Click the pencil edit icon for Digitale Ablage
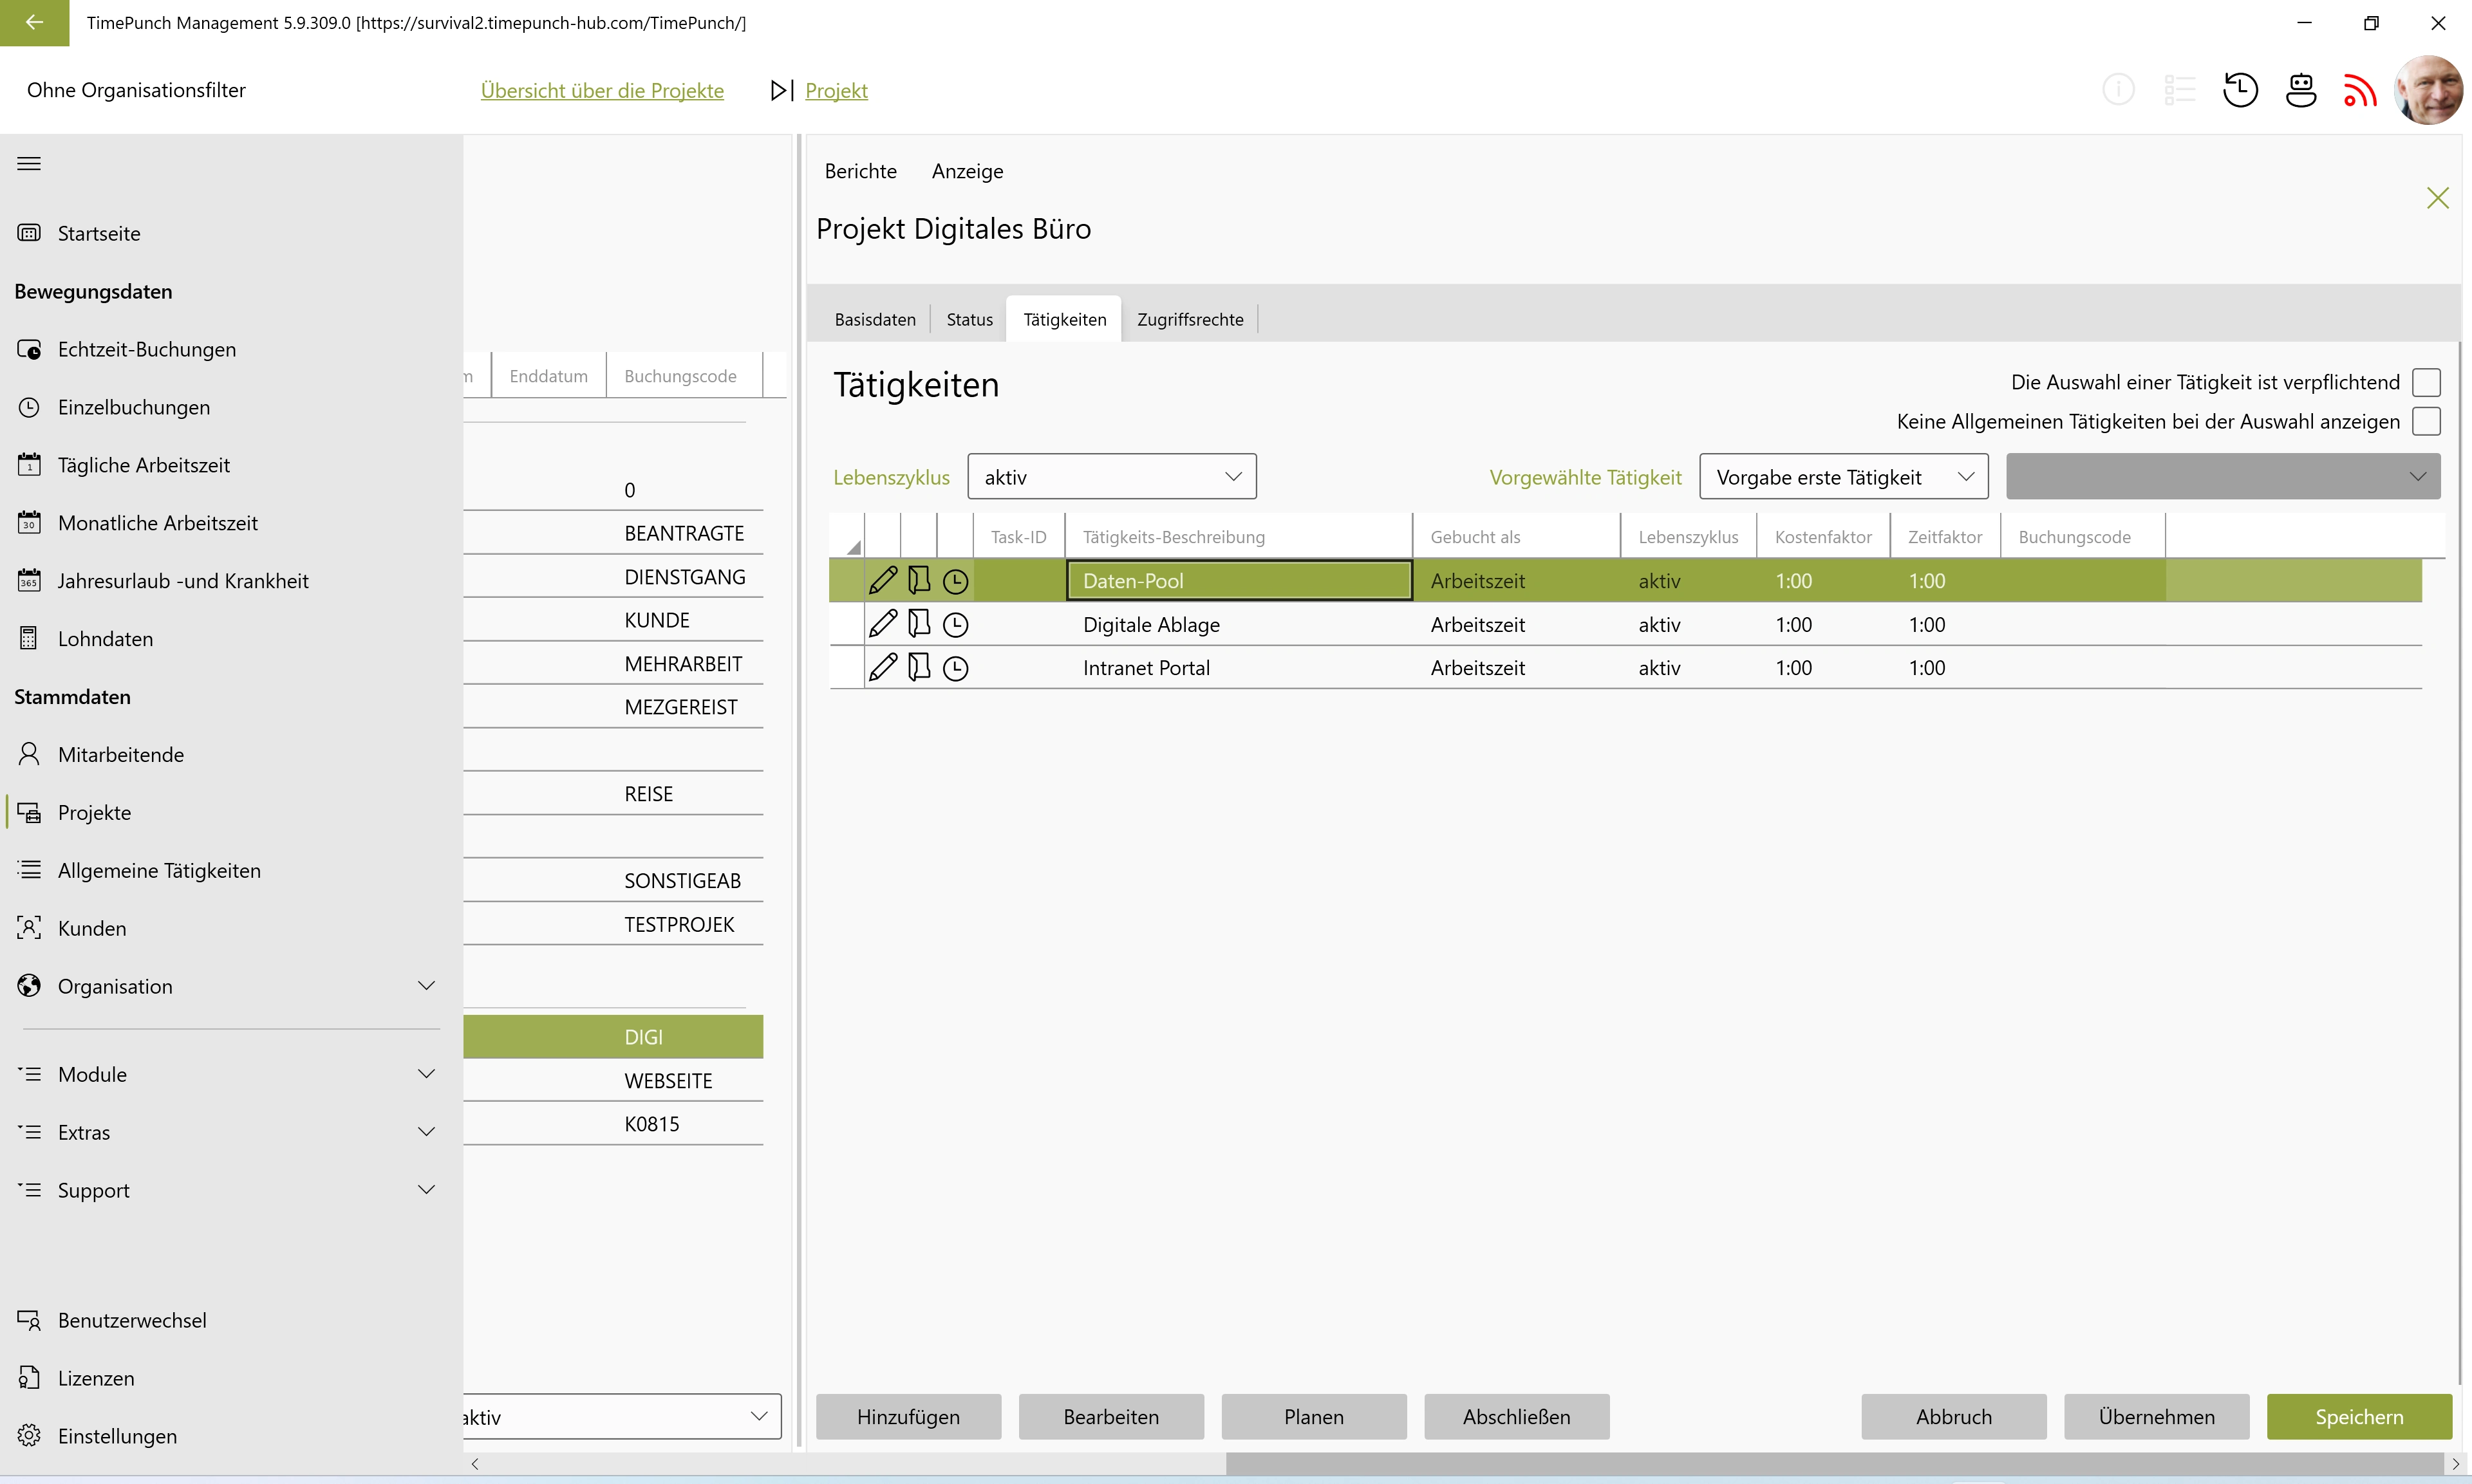This screenshot has width=2472, height=1484. [x=883, y=624]
